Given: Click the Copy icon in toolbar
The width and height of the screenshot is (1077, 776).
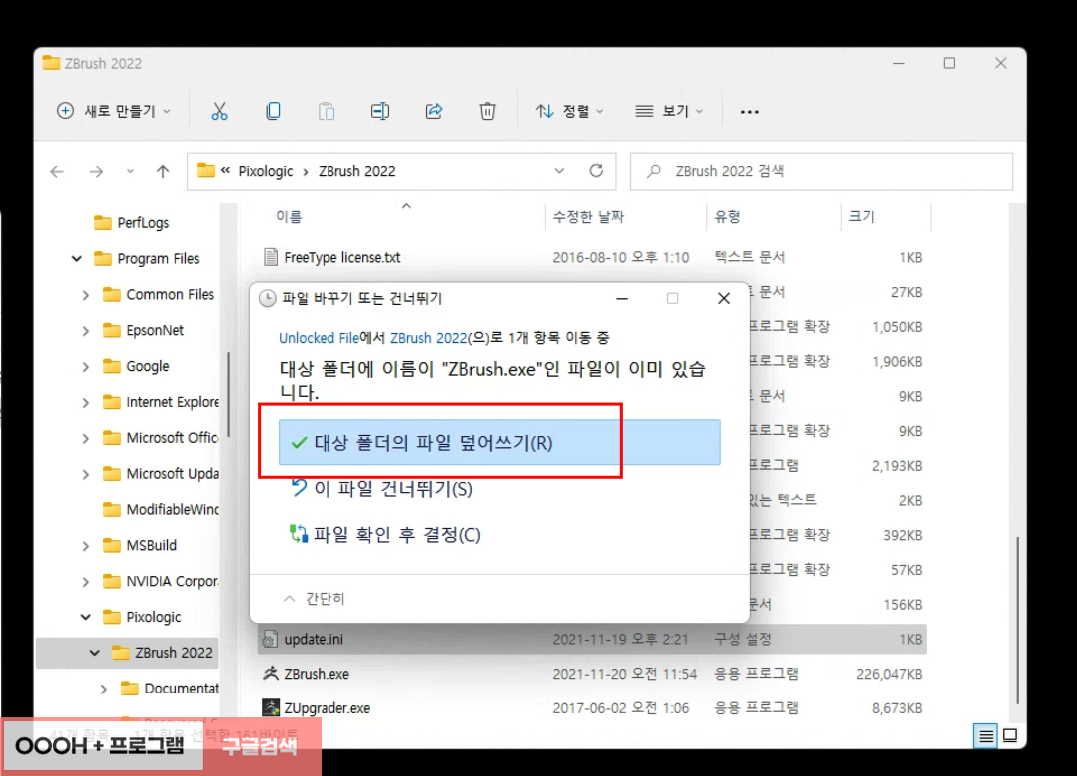Looking at the screenshot, I should pos(273,111).
